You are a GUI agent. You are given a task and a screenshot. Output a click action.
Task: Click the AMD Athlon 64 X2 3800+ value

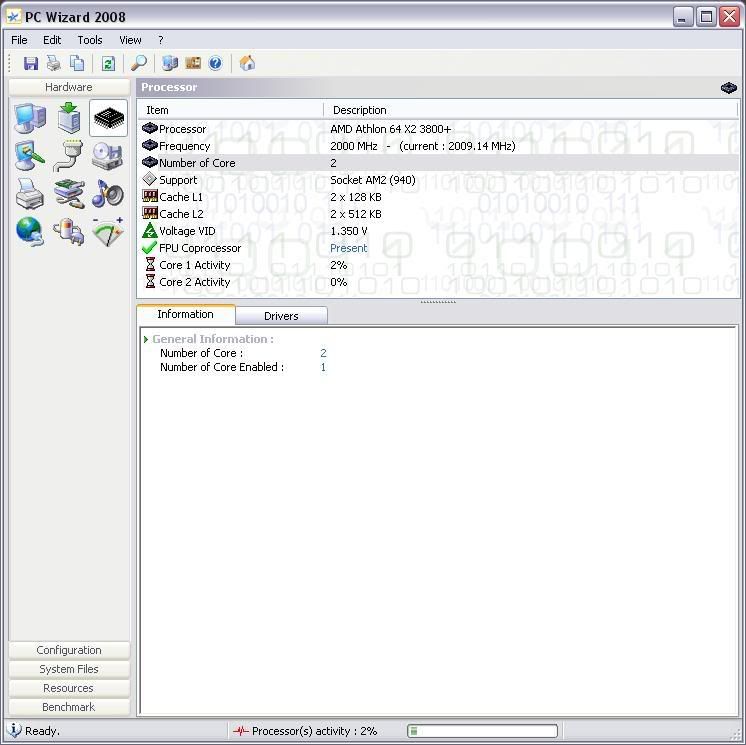pyautogui.click(x=391, y=129)
